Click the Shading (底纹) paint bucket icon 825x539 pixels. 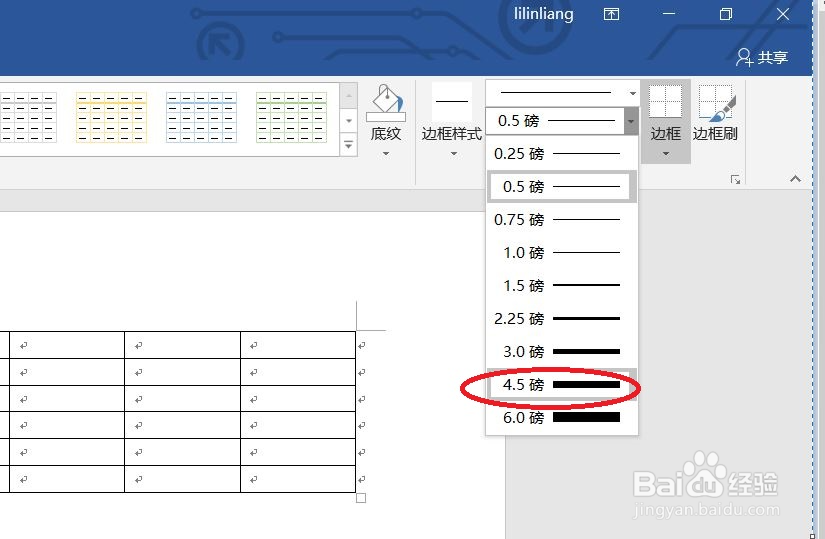[x=386, y=103]
